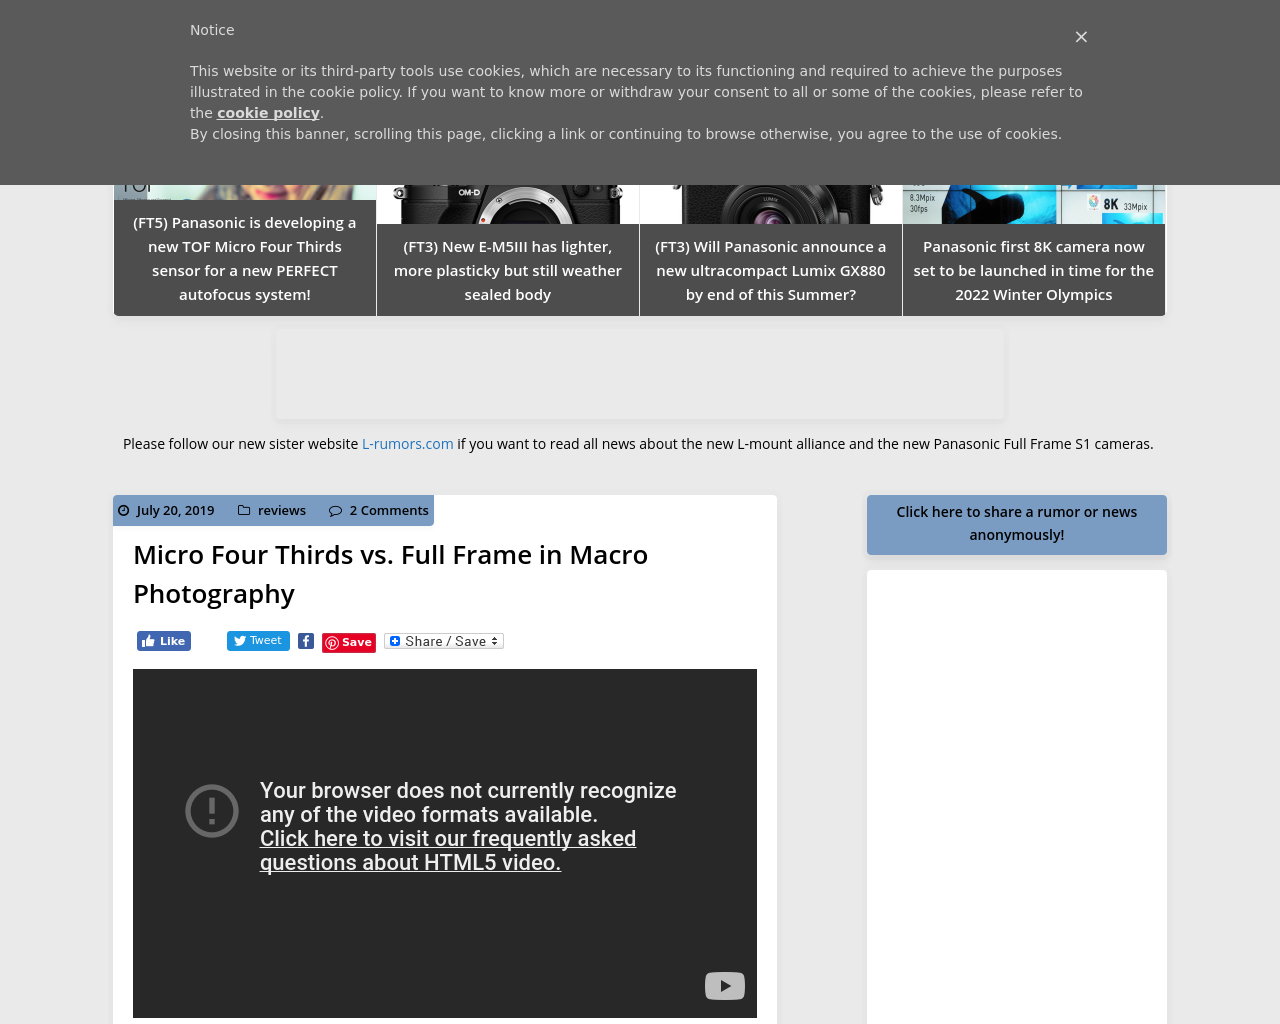
Task: Click the Pinterest icon on the Save button
Action: pos(333,641)
